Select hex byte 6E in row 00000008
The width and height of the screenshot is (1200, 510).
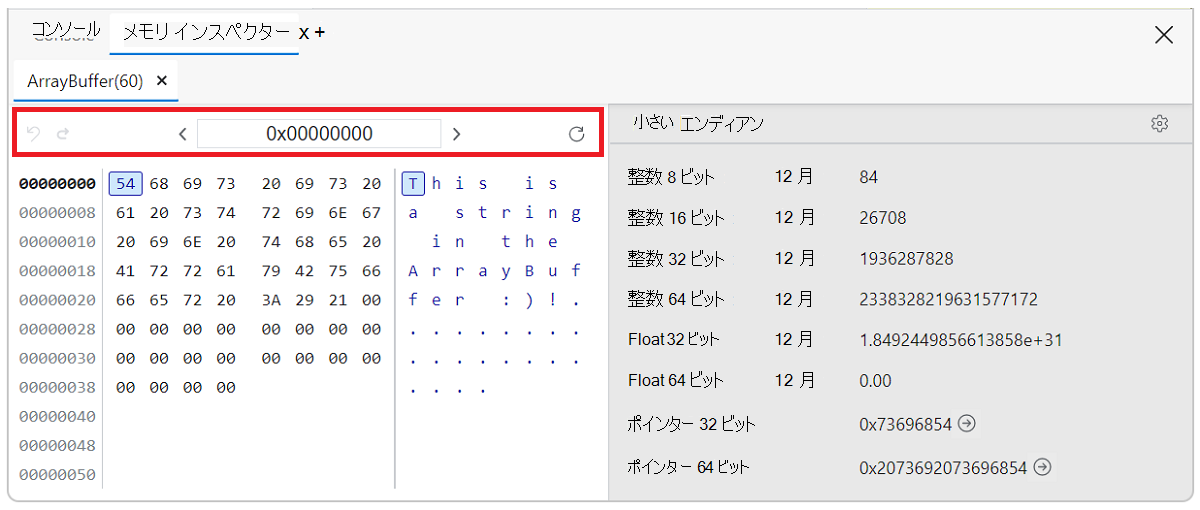[x=338, y=213]
